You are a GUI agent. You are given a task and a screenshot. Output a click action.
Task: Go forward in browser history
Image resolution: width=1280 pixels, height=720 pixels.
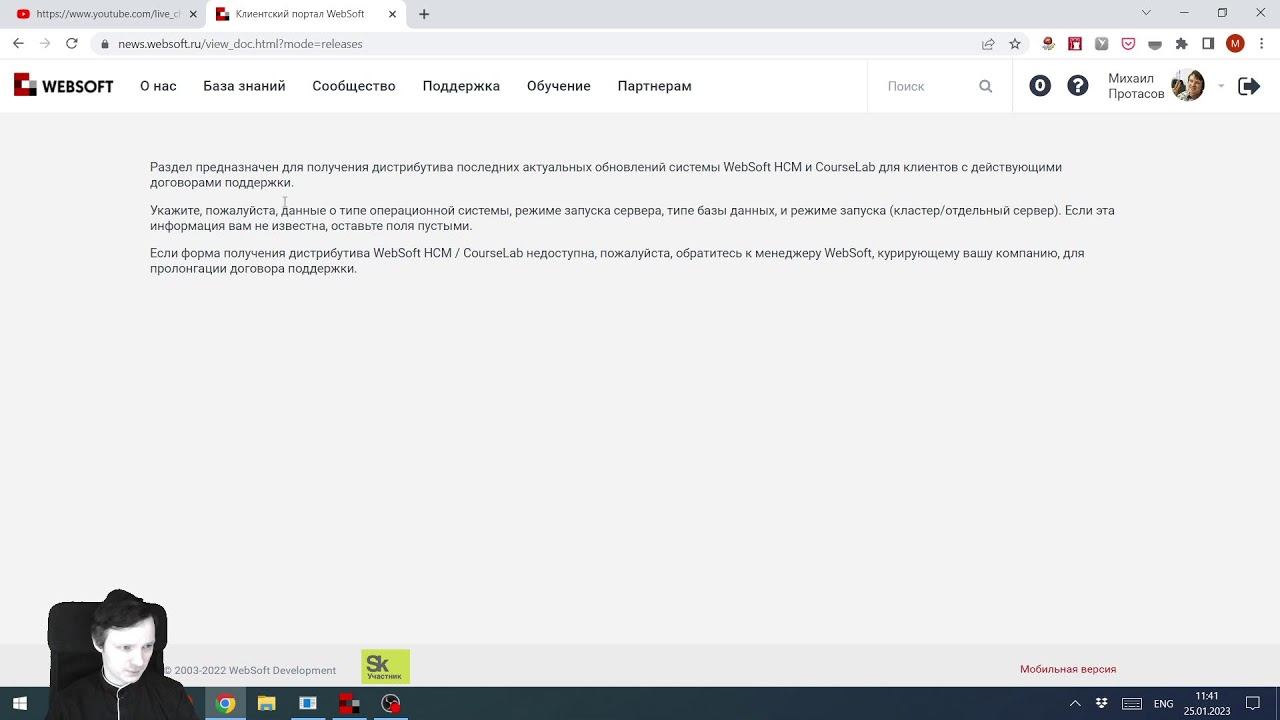tap(45, 44)
